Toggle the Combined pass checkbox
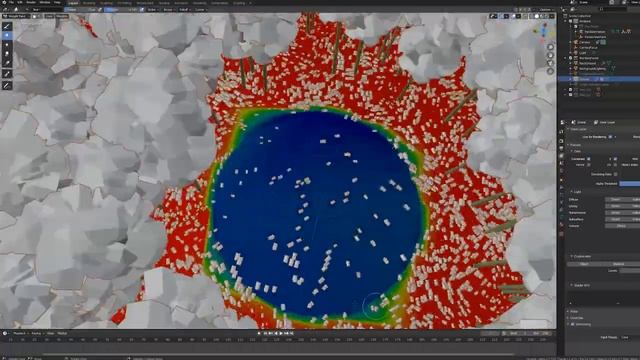 tap(589, 159)
